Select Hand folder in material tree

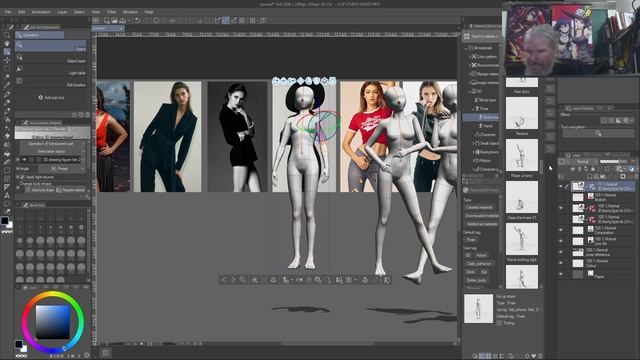487,126
